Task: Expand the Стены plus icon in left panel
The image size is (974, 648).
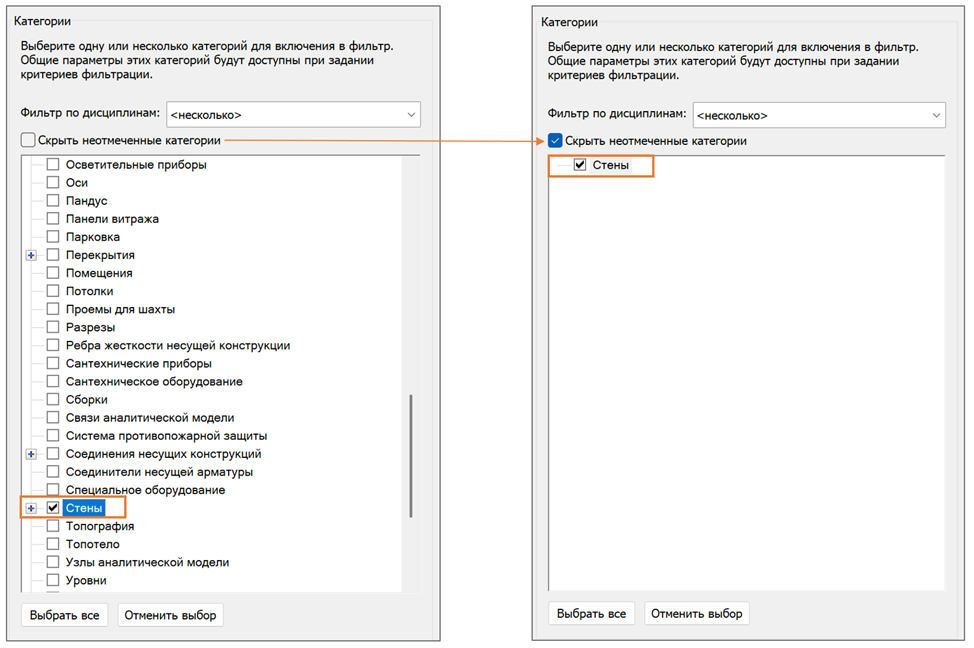Action: click(31, 508)
